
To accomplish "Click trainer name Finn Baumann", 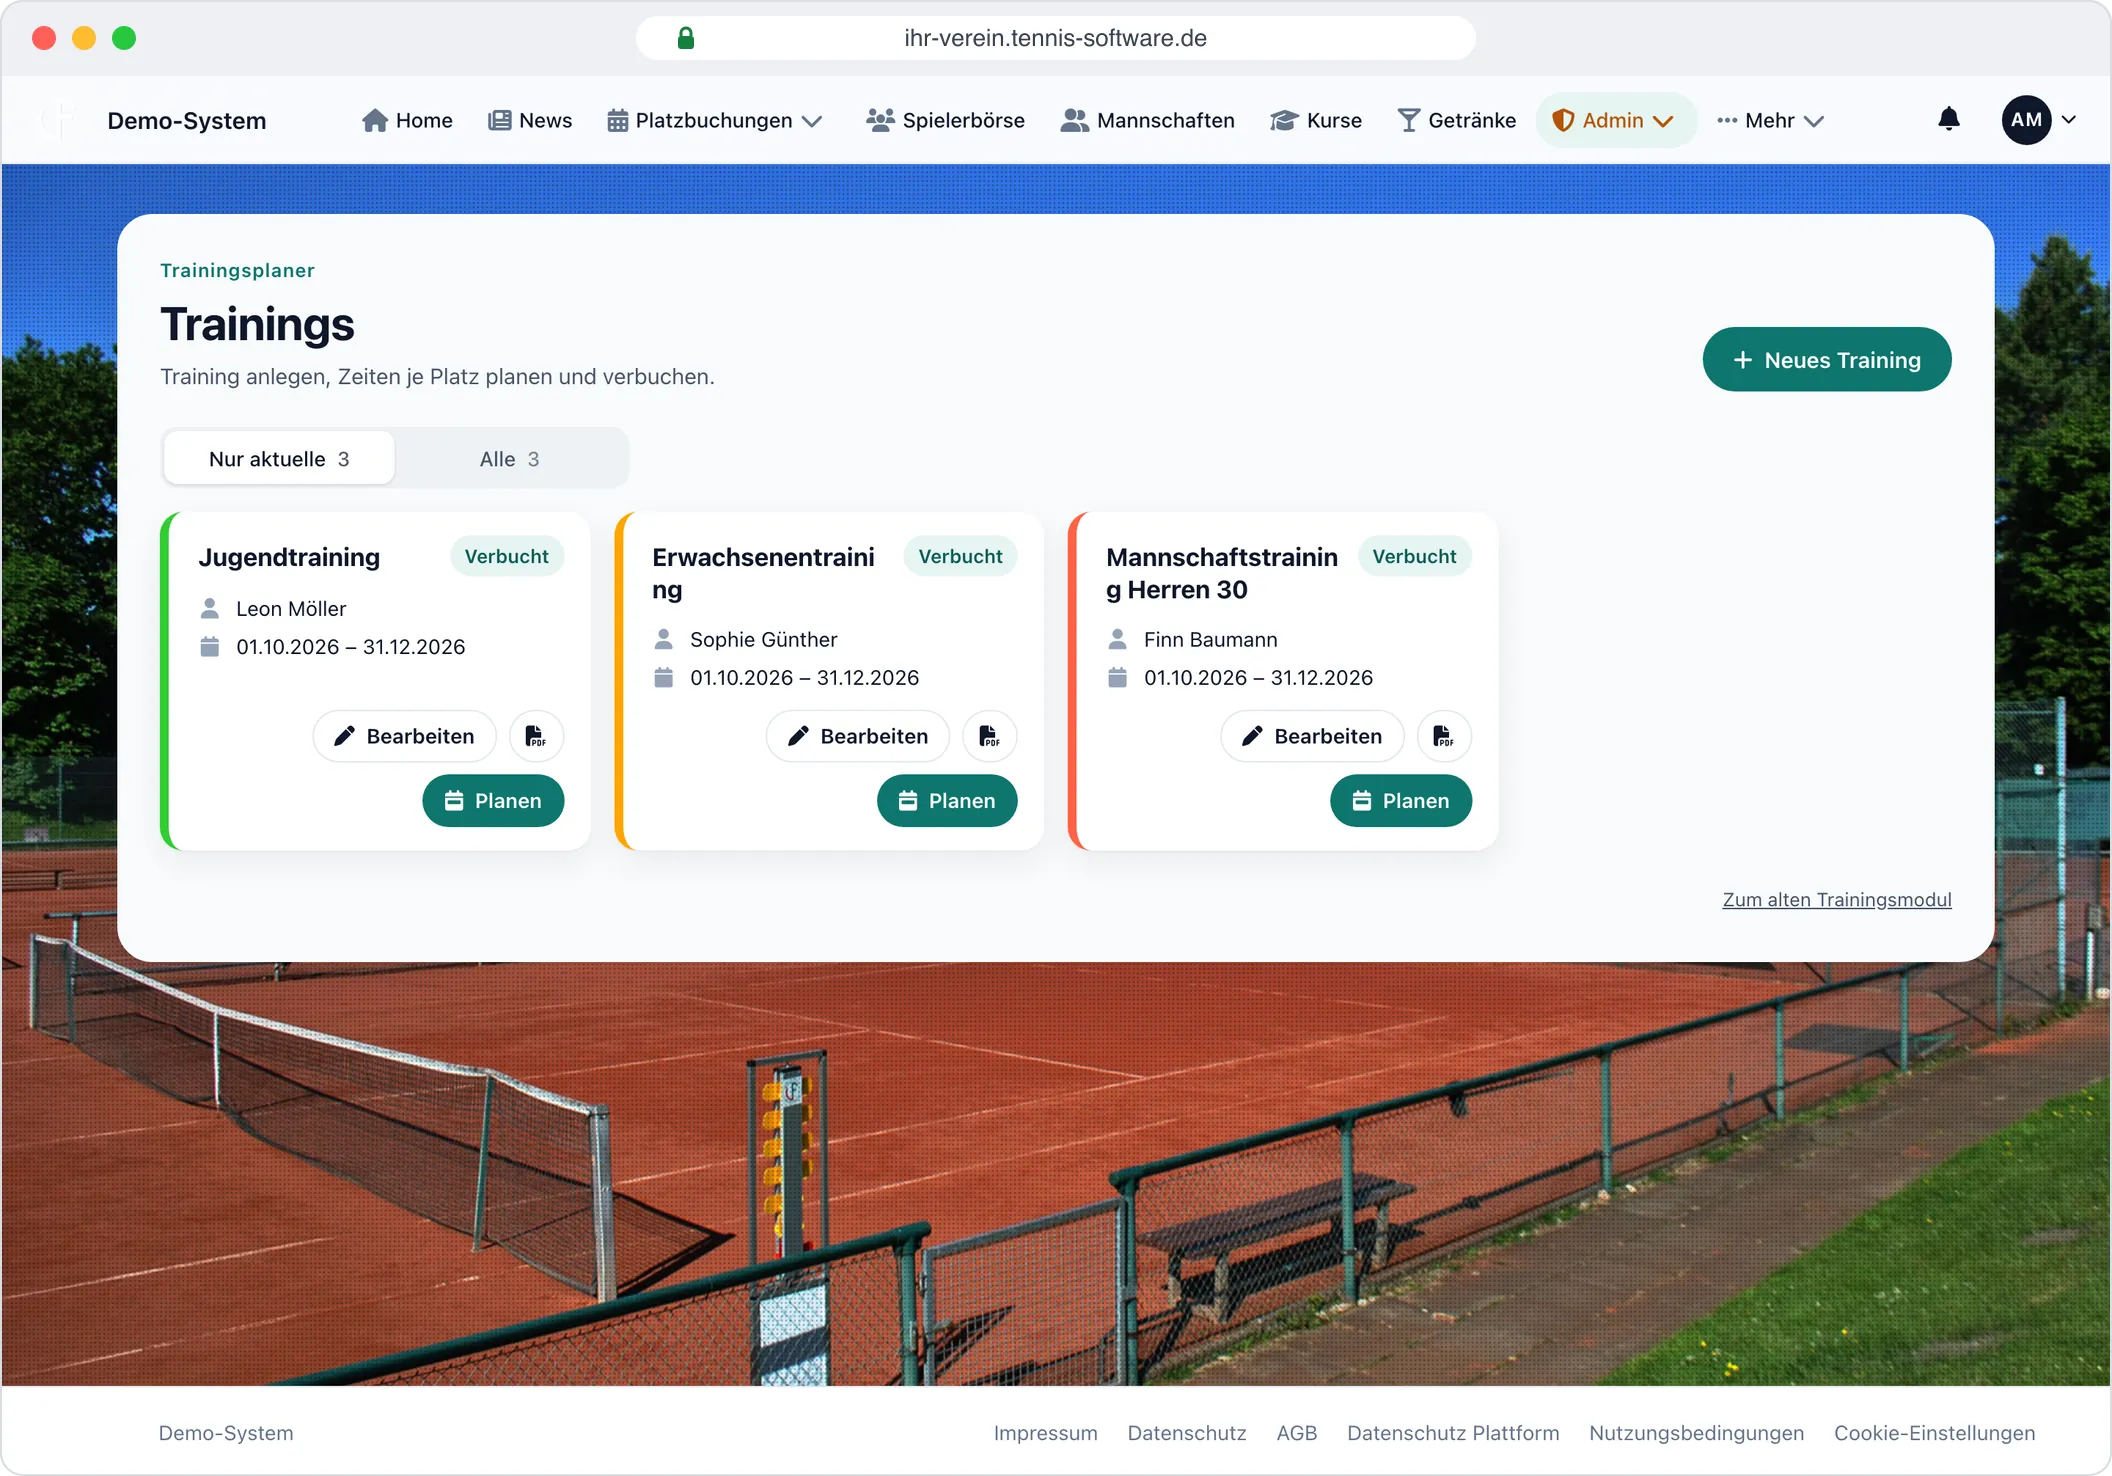I will point(1211,639).
